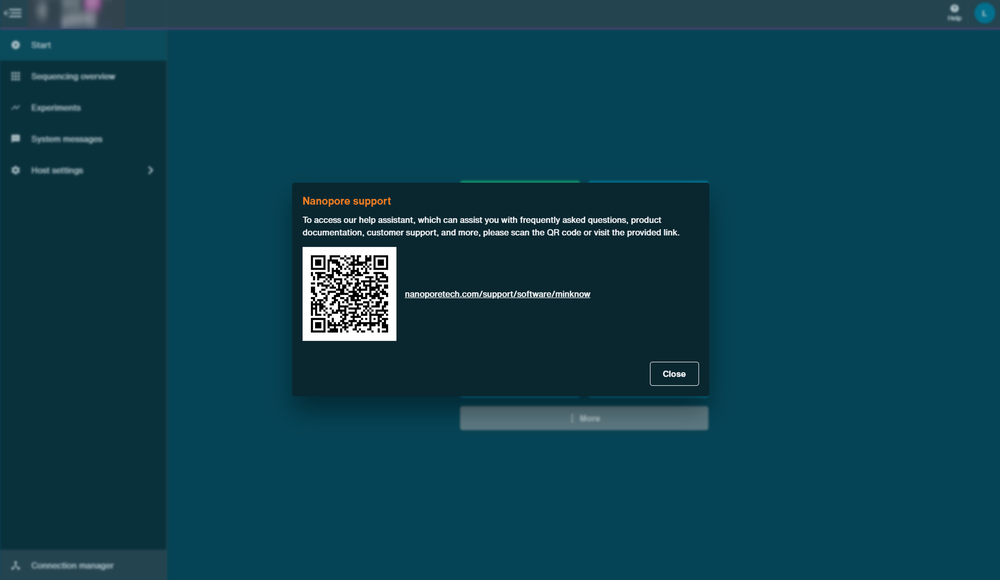Click the Sequencing overview grid icon
The image size is (1000, 580).
point(15,77)
